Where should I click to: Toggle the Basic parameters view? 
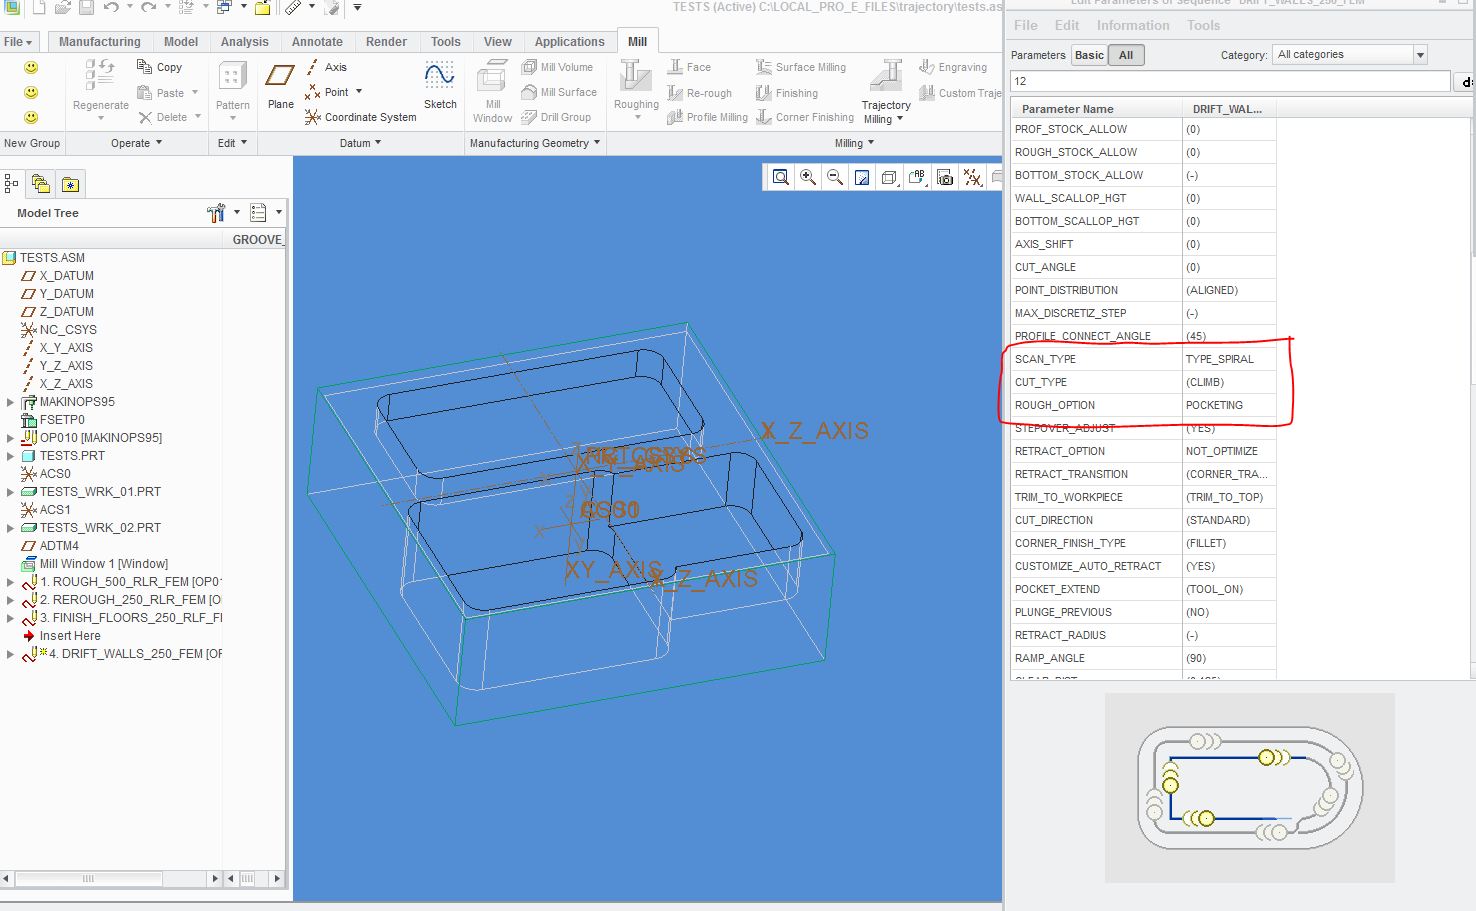(1089, 55)
